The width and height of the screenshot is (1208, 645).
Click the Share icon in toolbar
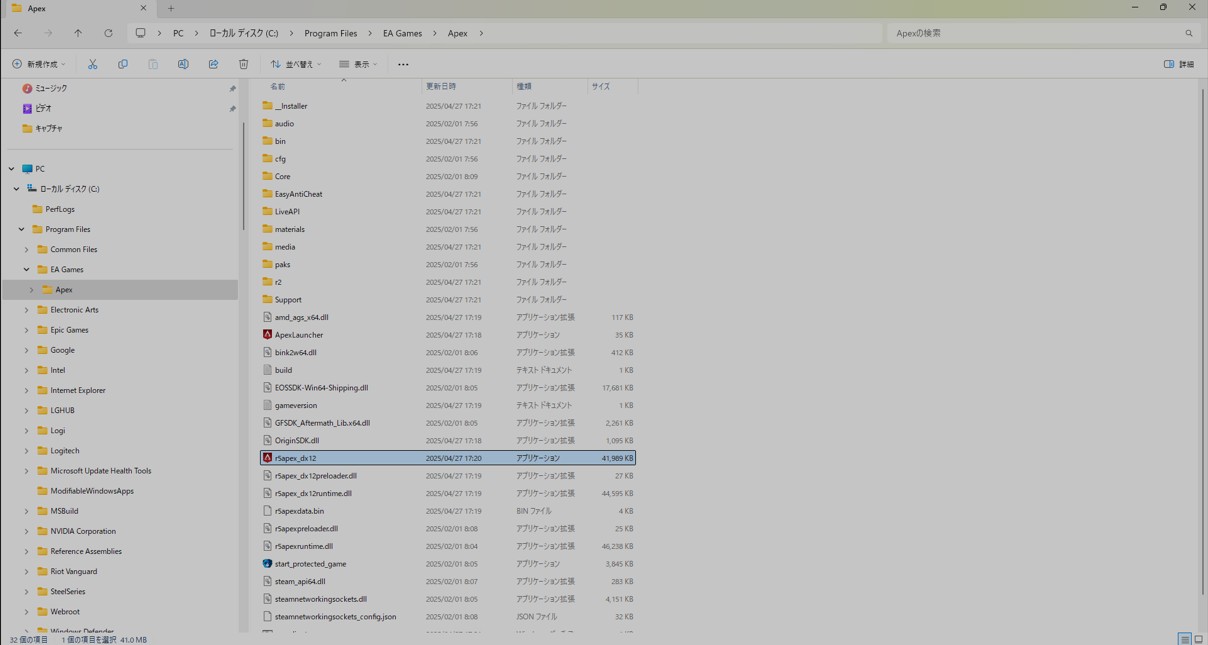pos(213,64)
